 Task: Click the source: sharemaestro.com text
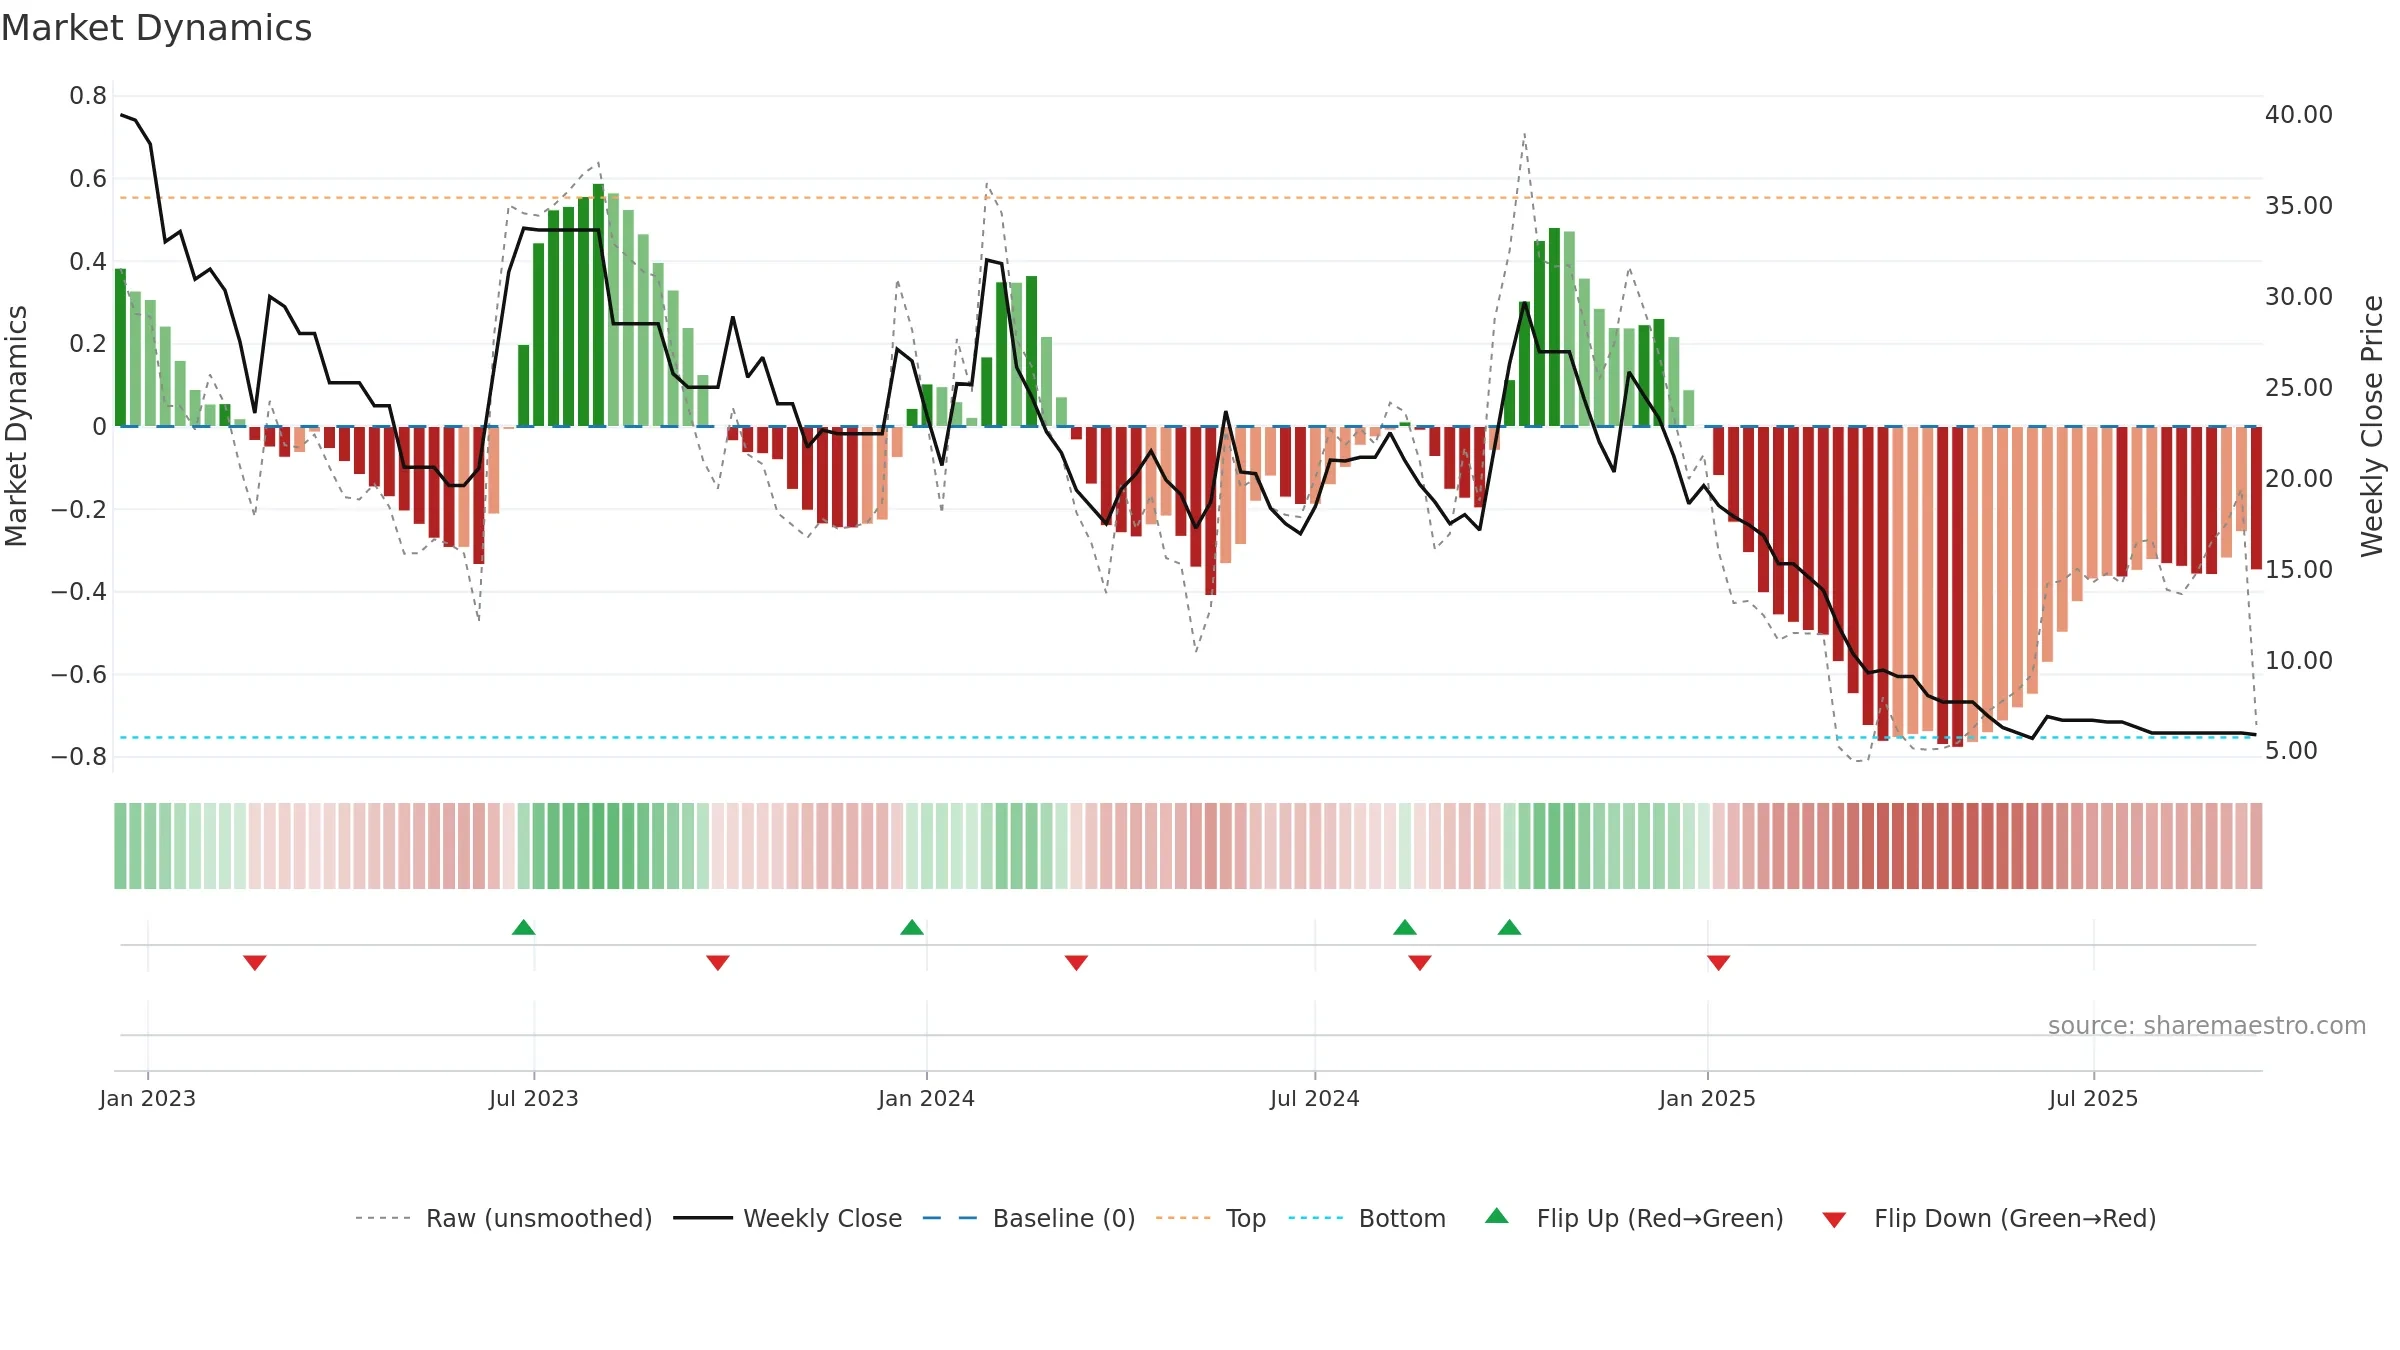click(2207, 1025)
